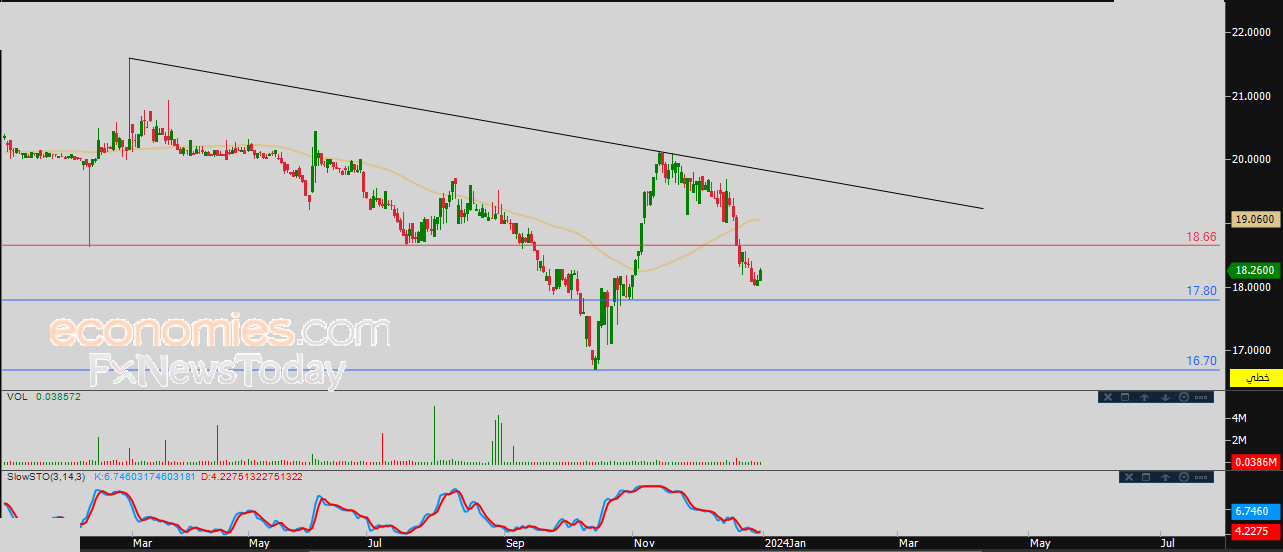Close the SlowSTO indicator panel
Screen dimensions: 1283x552
[1127, 476]
